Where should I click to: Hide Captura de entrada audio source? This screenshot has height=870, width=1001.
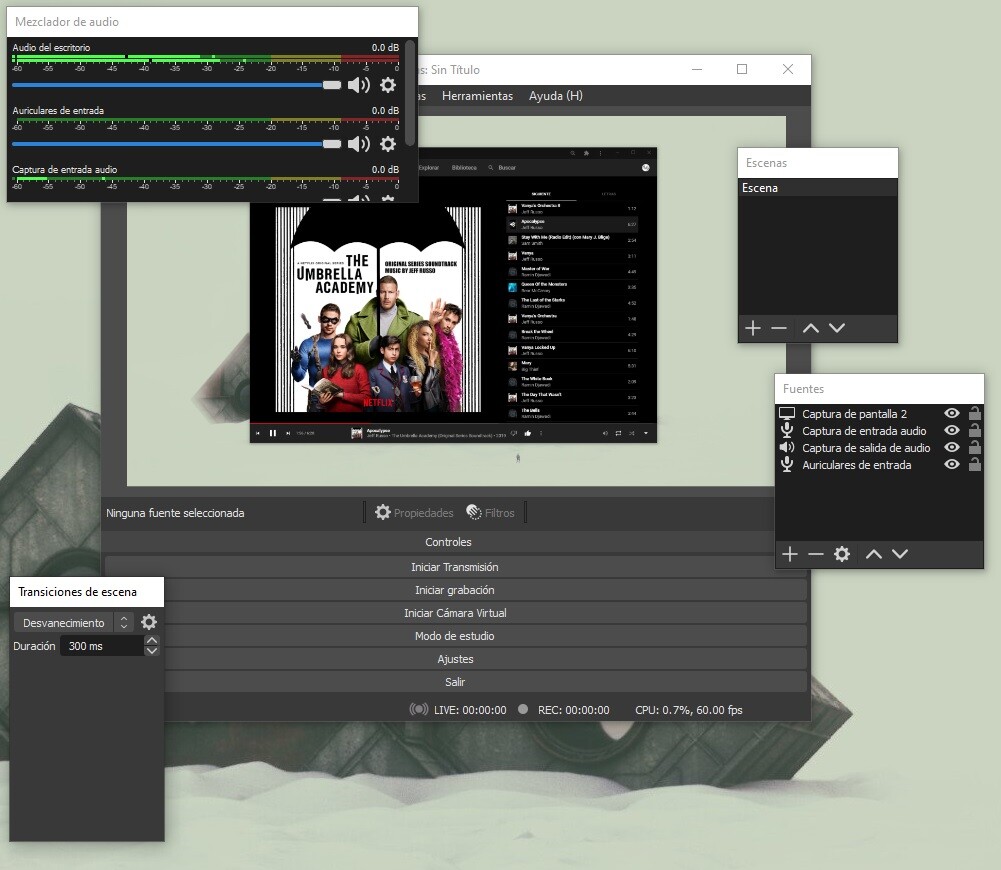[x=951, y=430]
